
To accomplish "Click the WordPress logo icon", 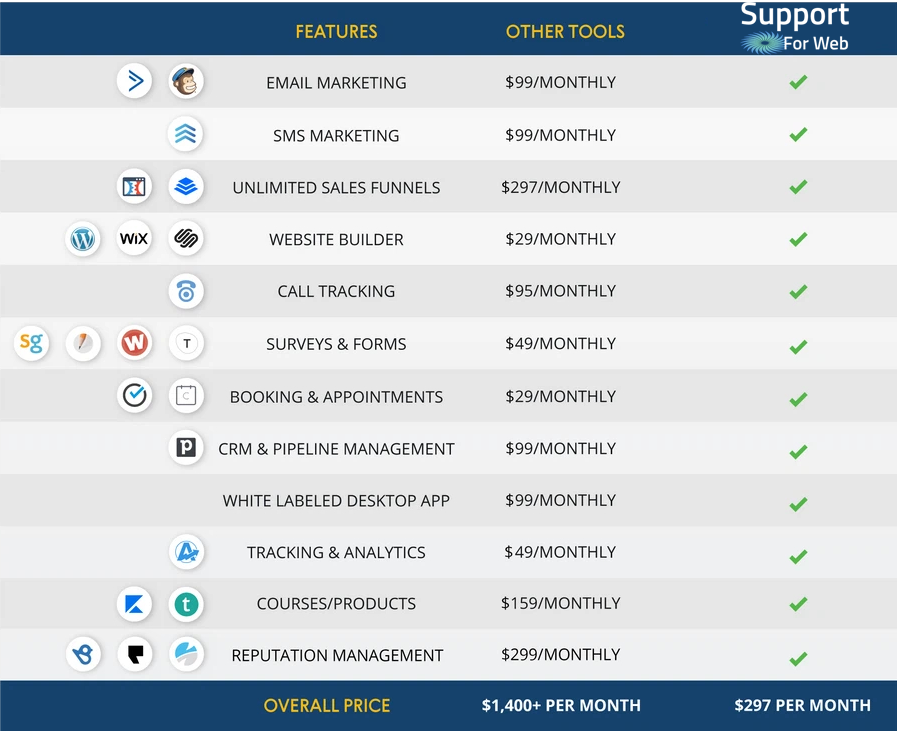I will (x=83, y=239).
